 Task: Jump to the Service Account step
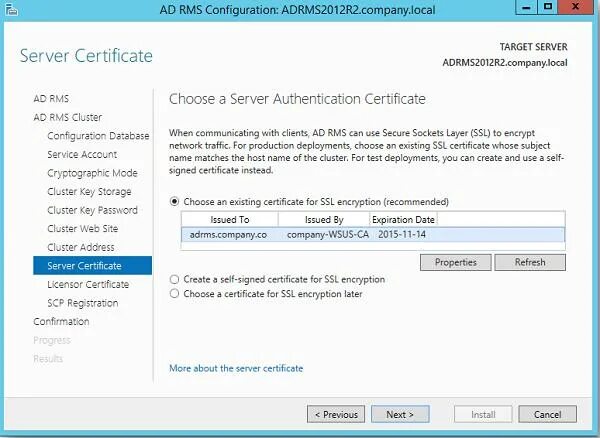[x=82, y=154]
